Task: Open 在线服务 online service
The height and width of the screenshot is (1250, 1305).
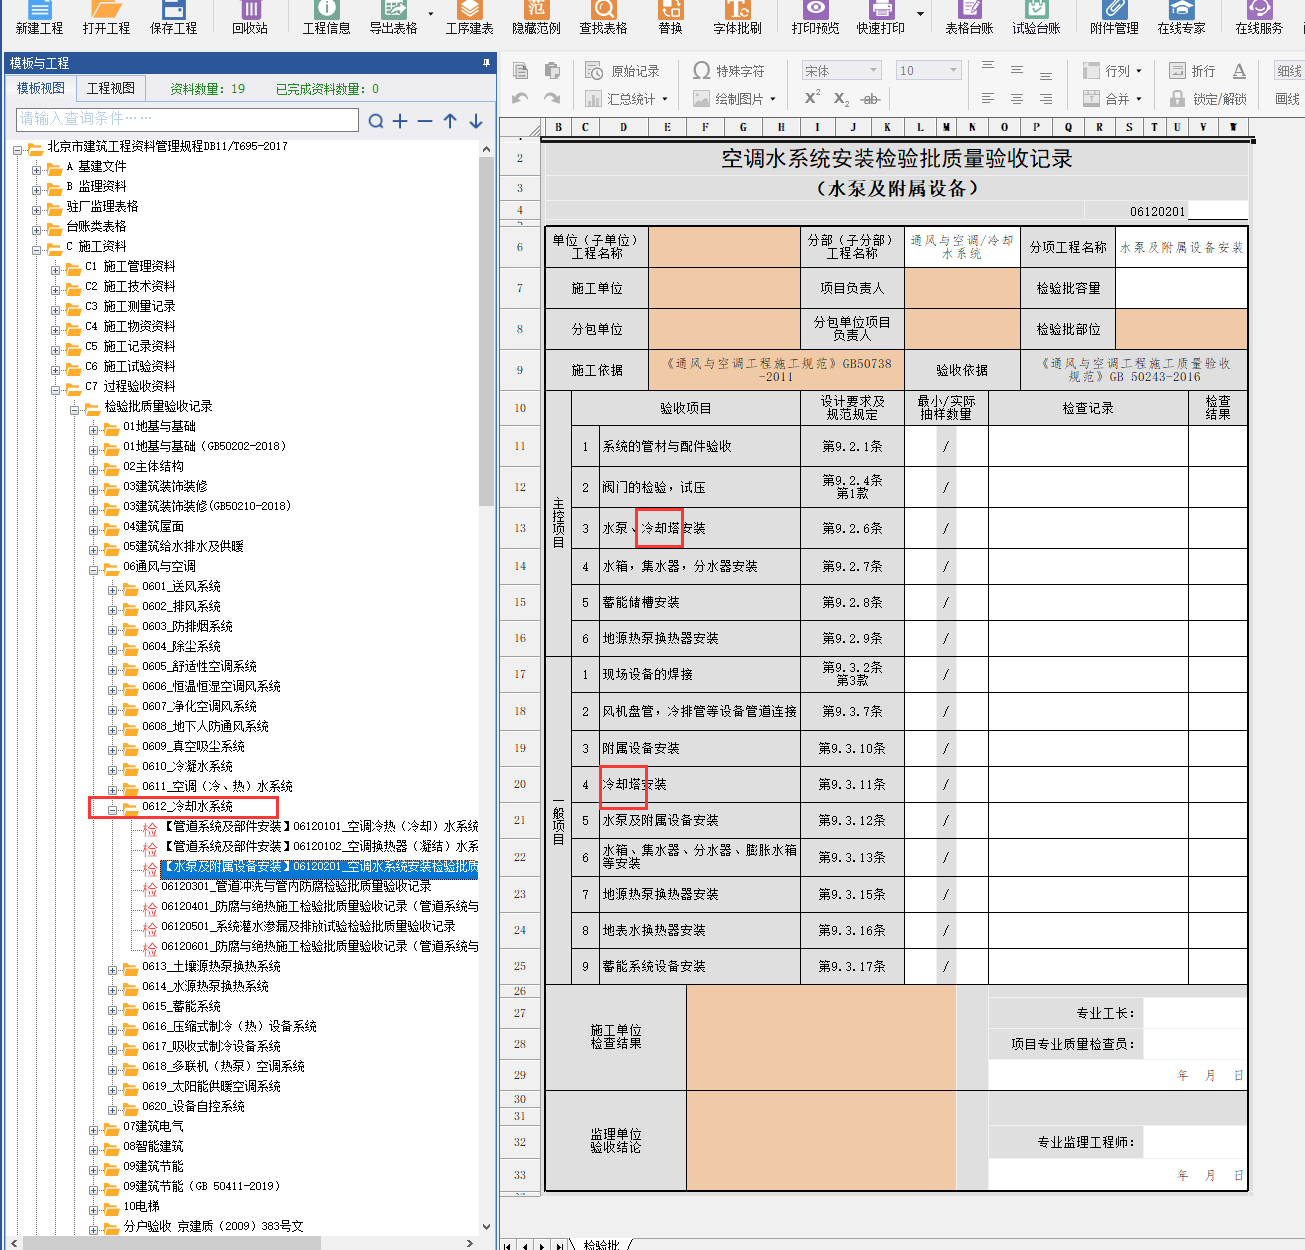Action: tap(1259, 18)
